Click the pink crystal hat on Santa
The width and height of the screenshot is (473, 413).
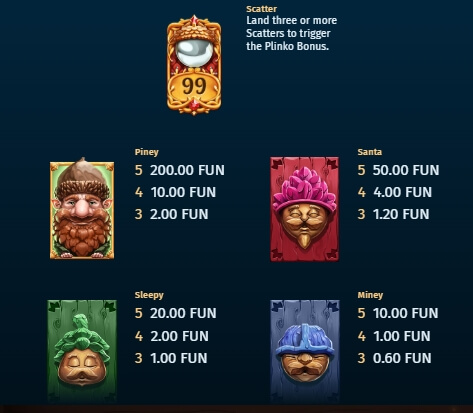304,189
